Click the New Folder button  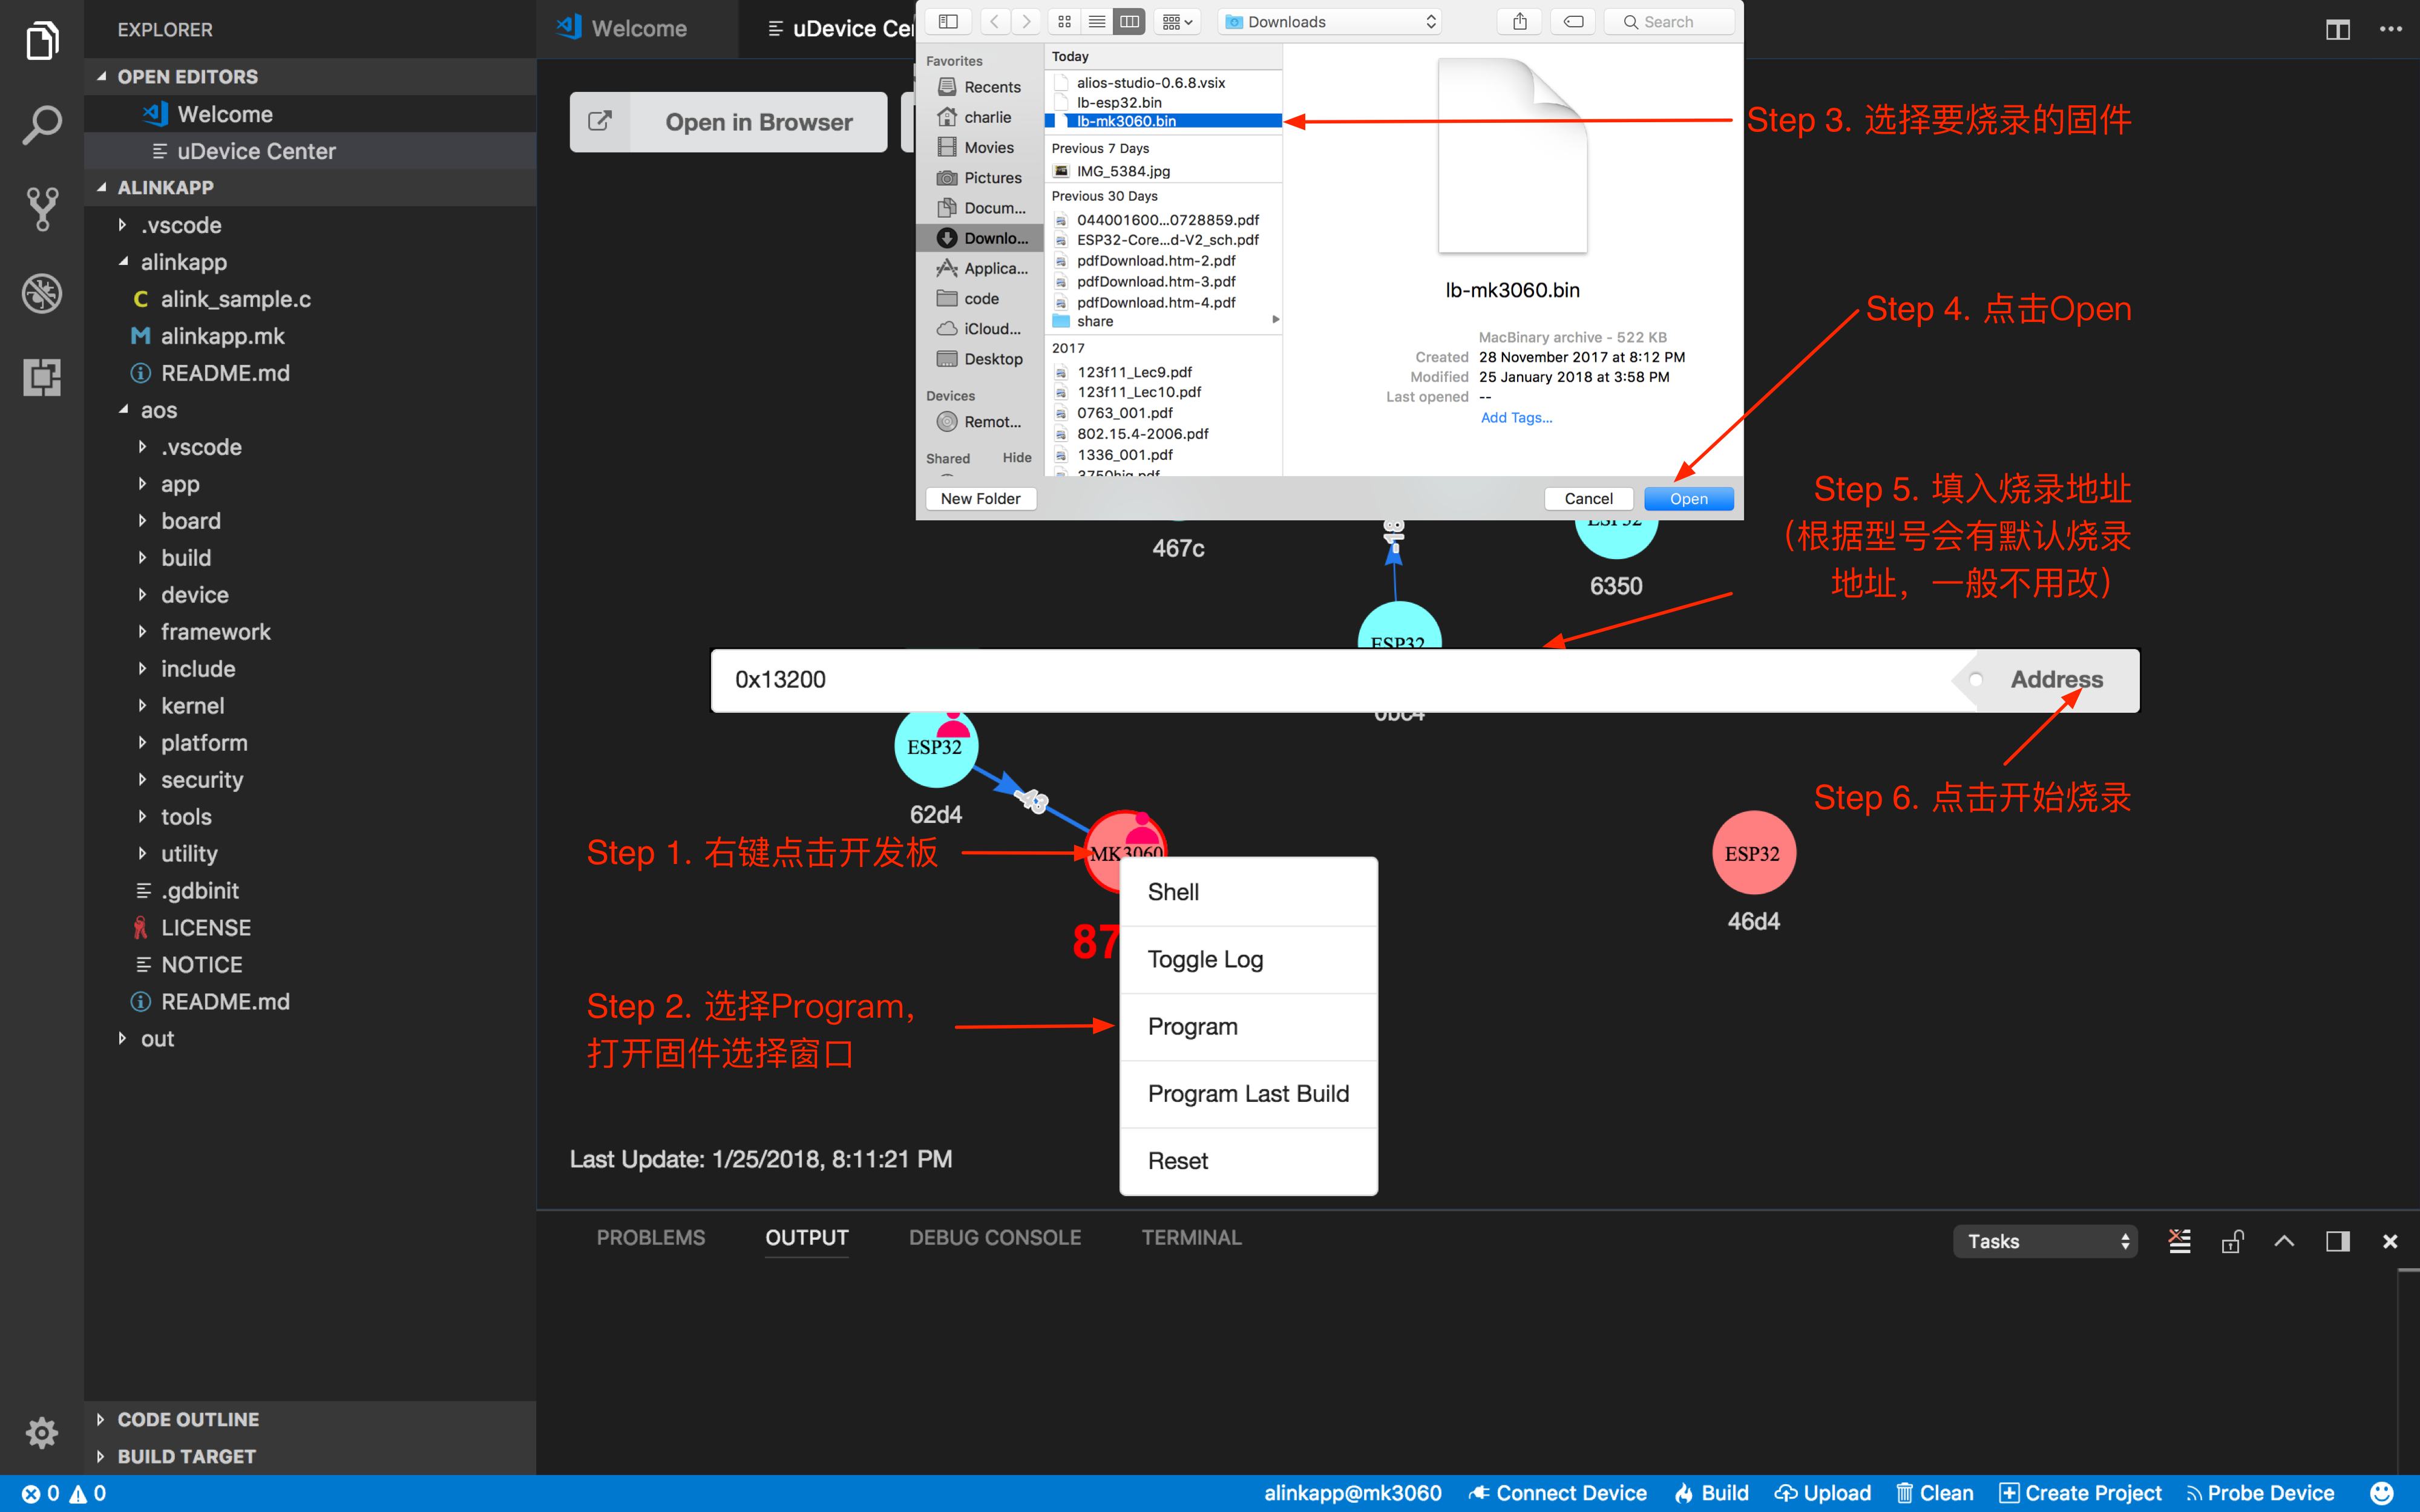pos(980,498)
